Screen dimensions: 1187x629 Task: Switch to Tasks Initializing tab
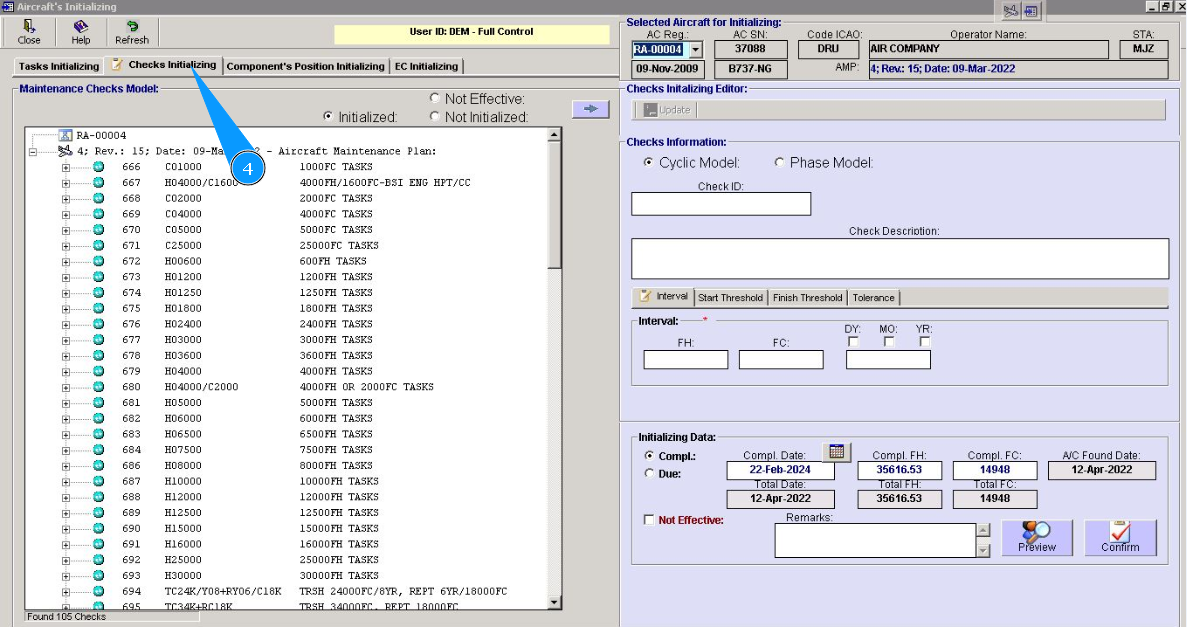coord(59,67)
